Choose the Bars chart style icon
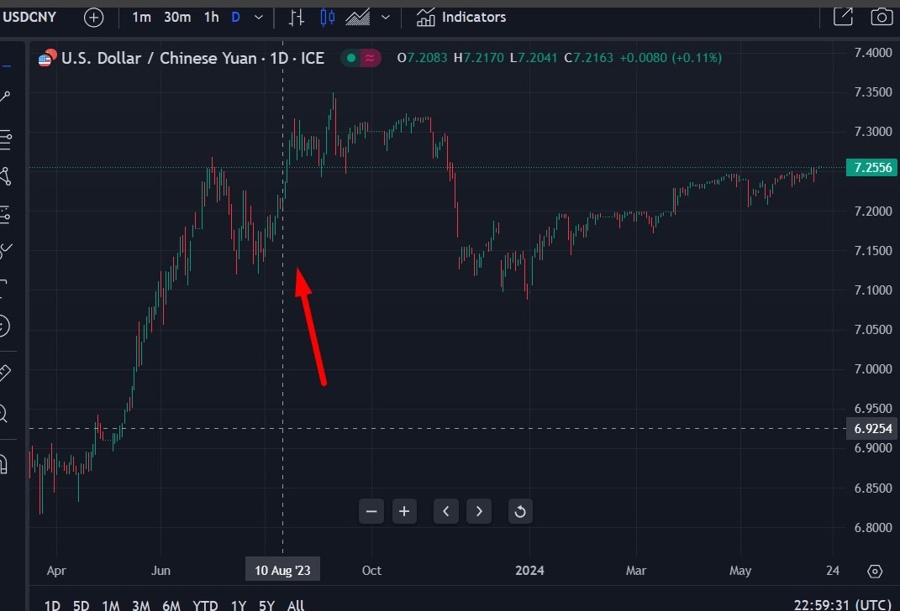The image size is (900, 611). click(296, 17)
